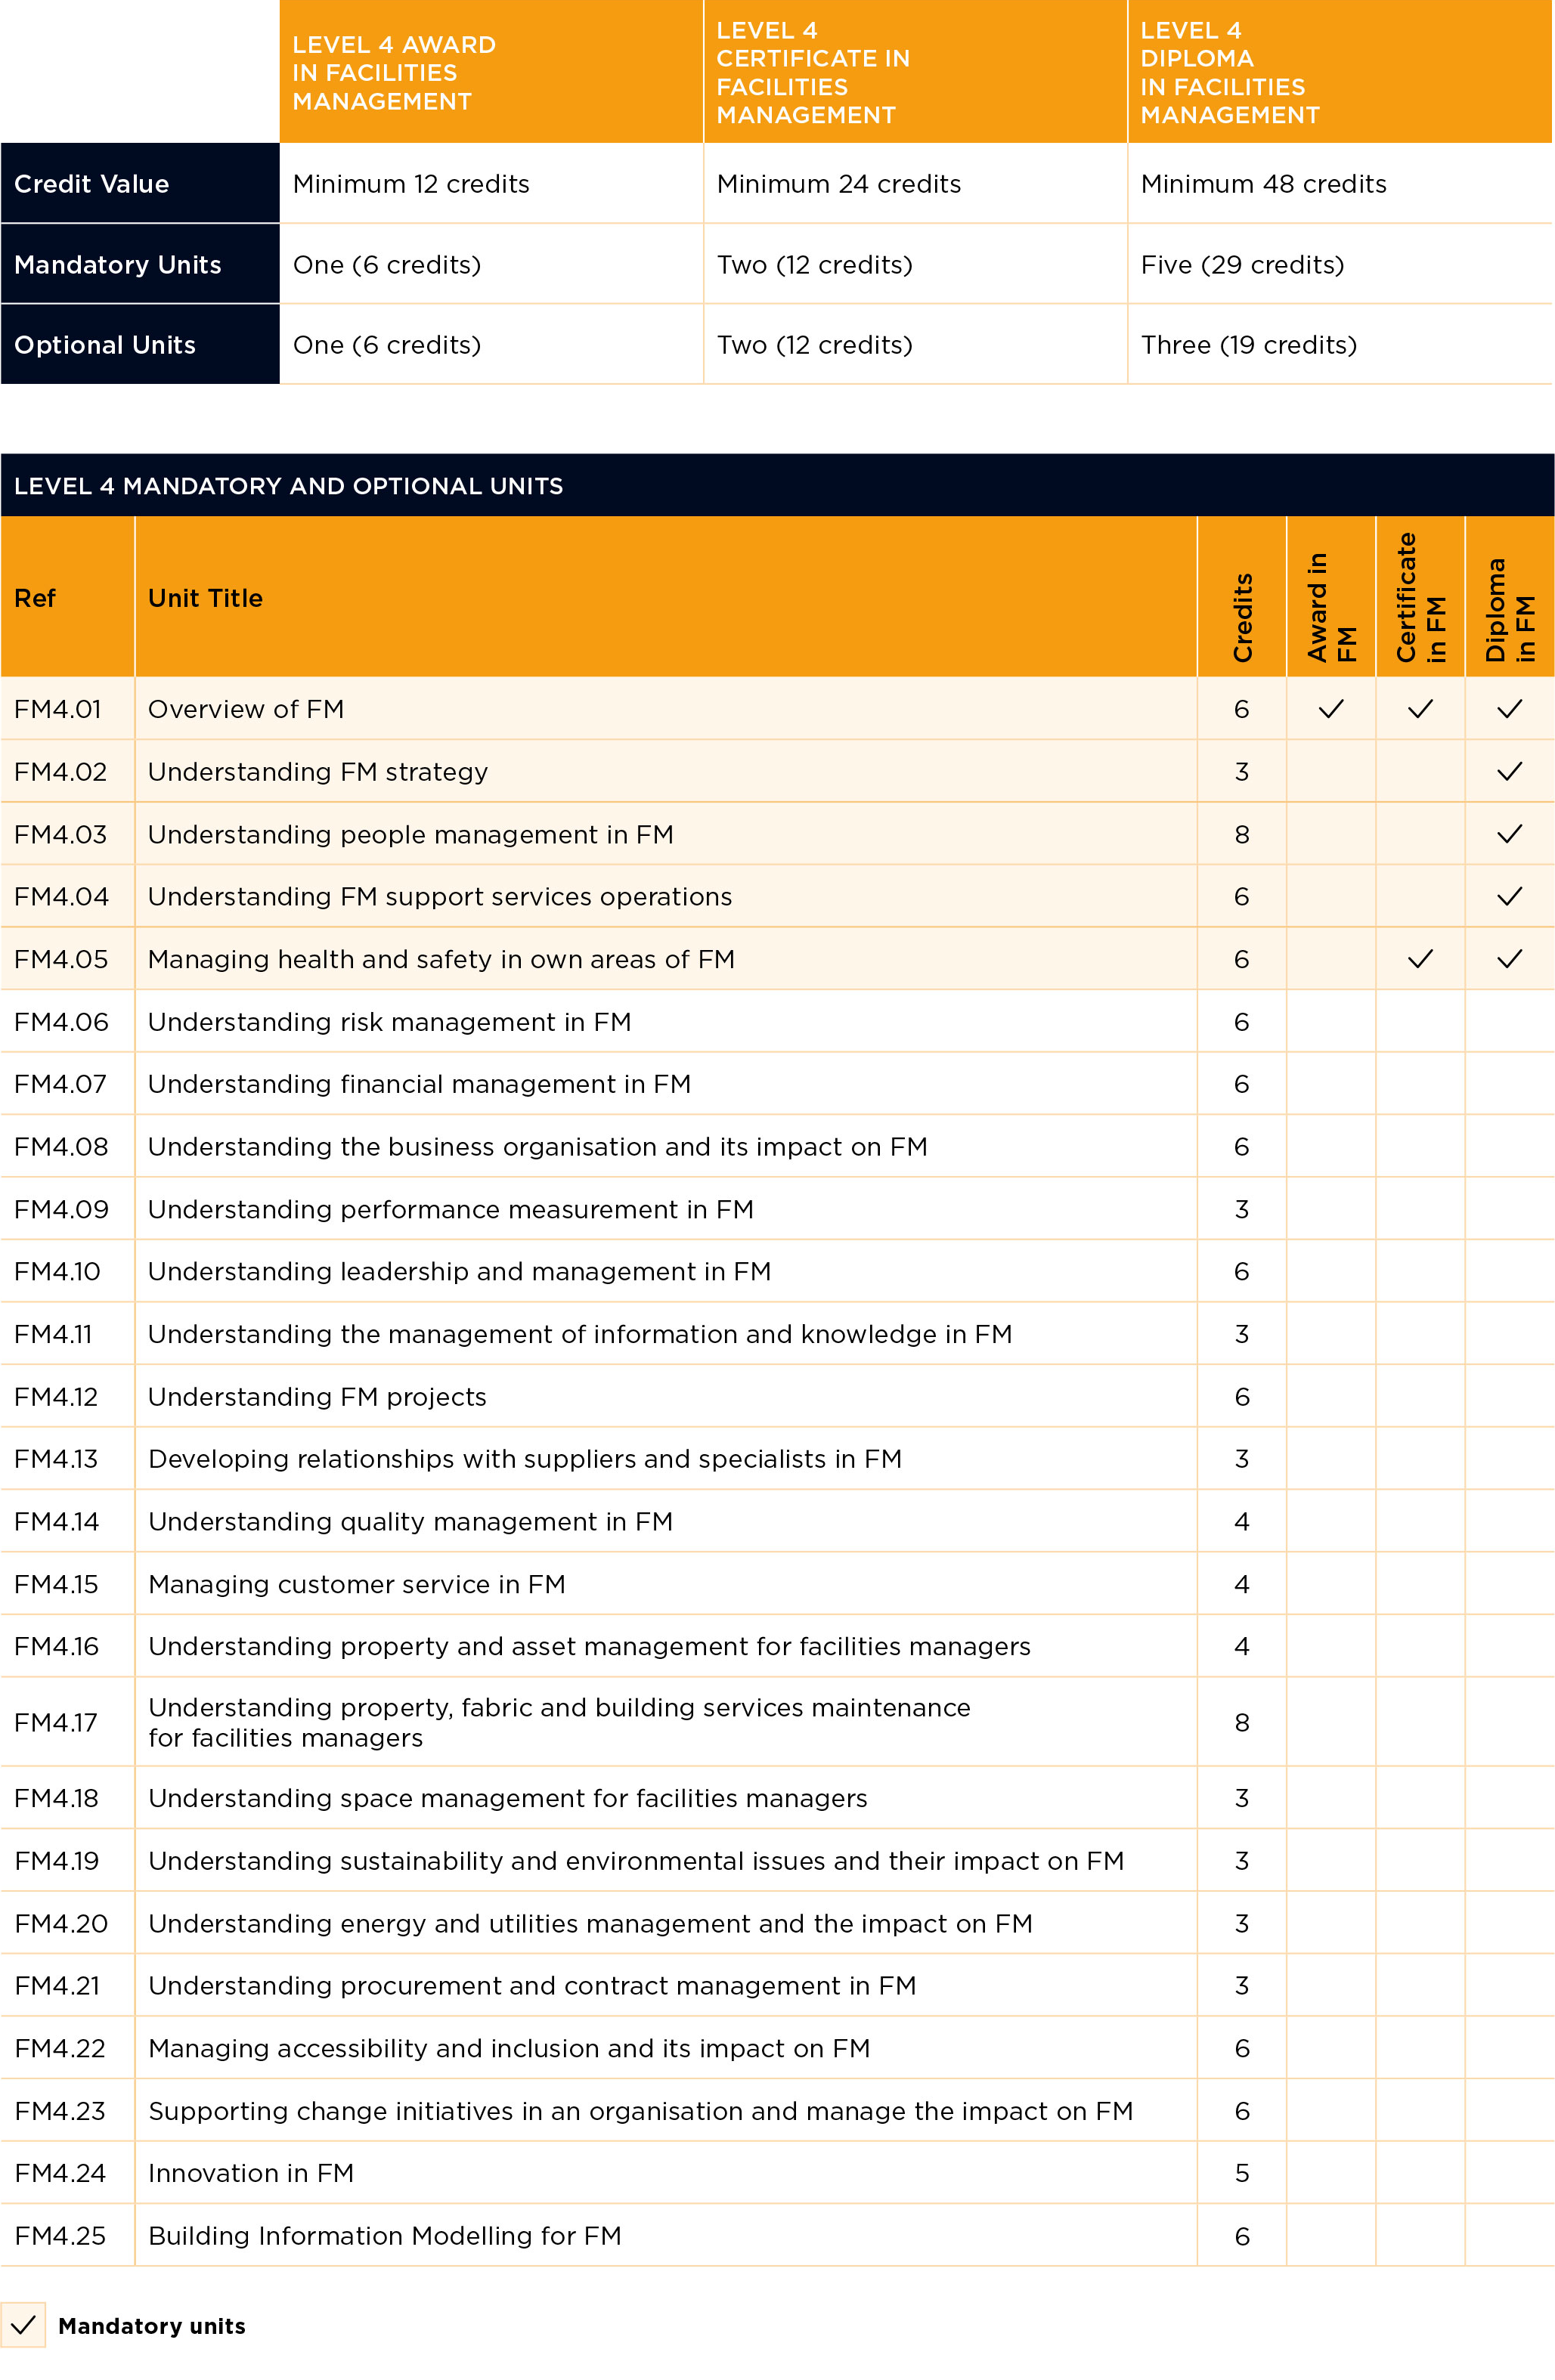Click the Certificate checkmark for FM4.01
Viewport: 1555px width, 2380px height.
pos(1419,709)
